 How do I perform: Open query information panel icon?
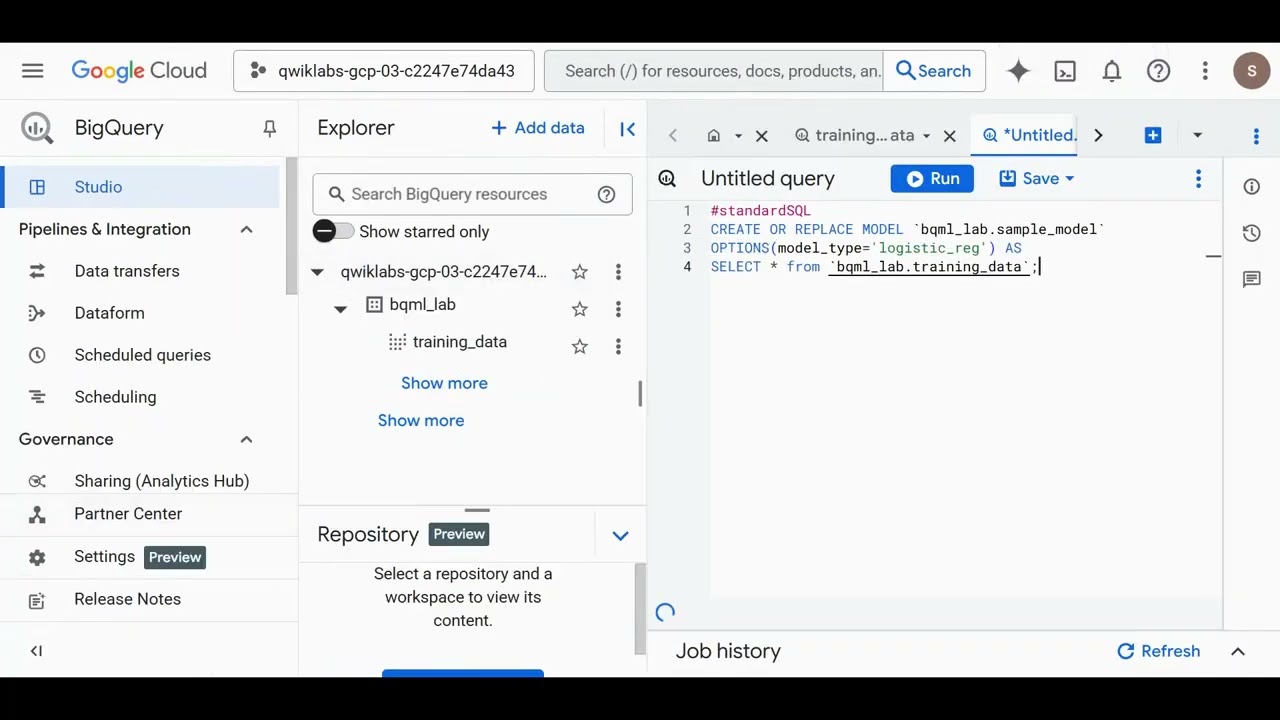coord(1251,187)
